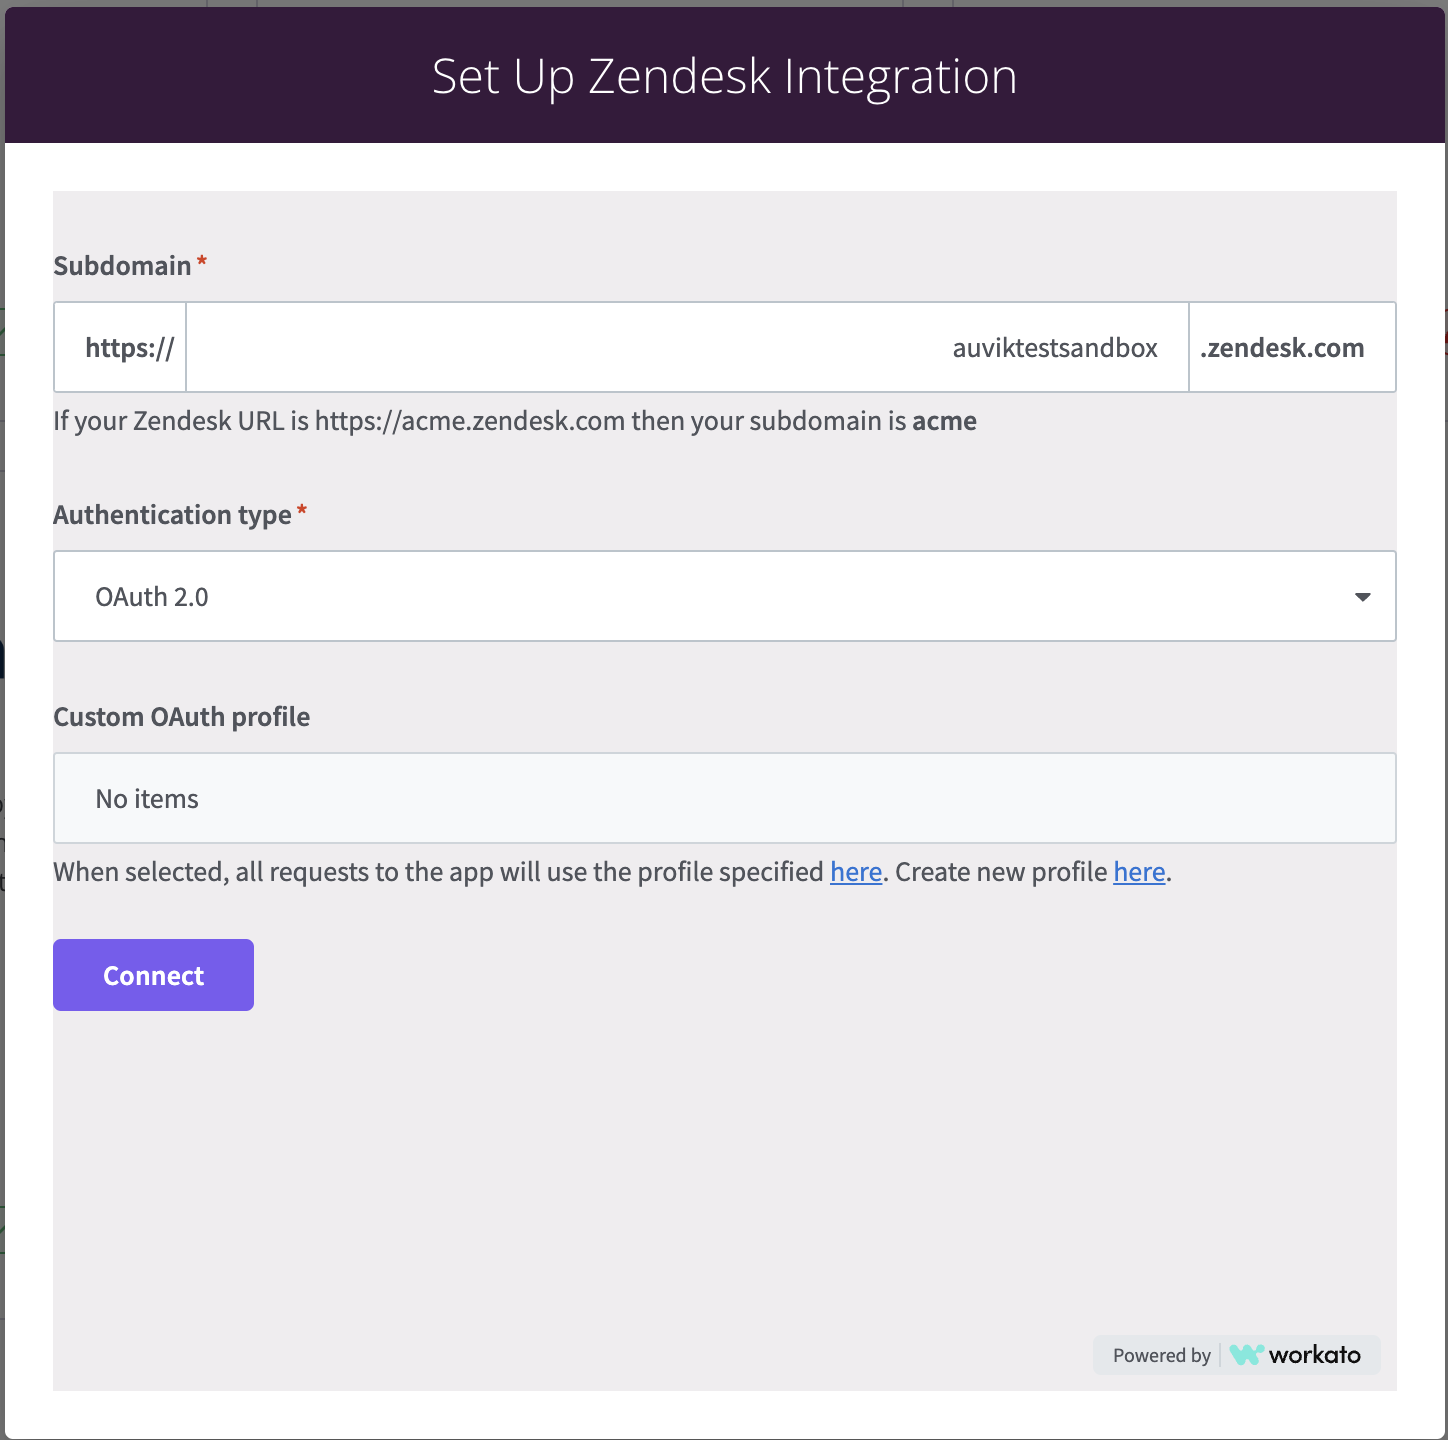Open the Custom OAuth profile No items selector
Viewport: 1448px width, 1440px height.
pos(724,798)
